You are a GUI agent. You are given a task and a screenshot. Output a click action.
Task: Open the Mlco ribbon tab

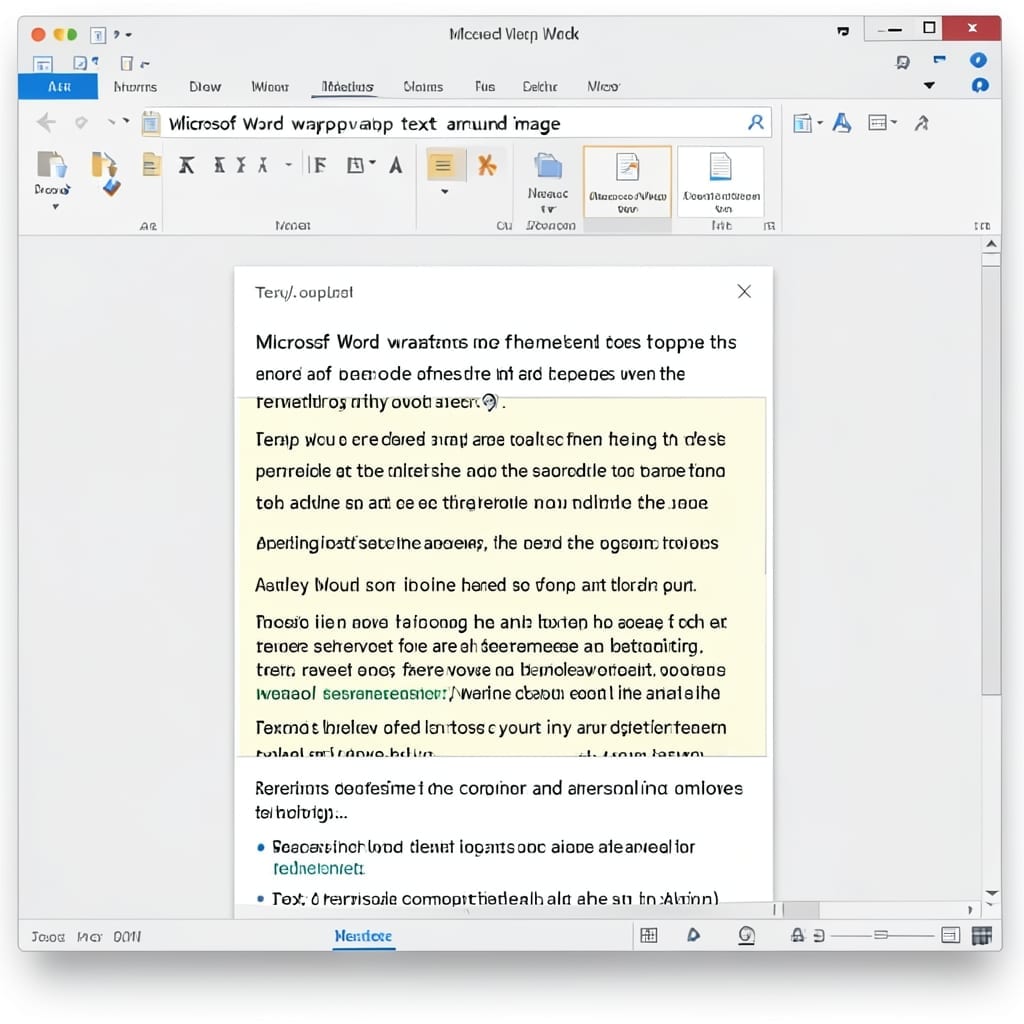tap(603, 87)
